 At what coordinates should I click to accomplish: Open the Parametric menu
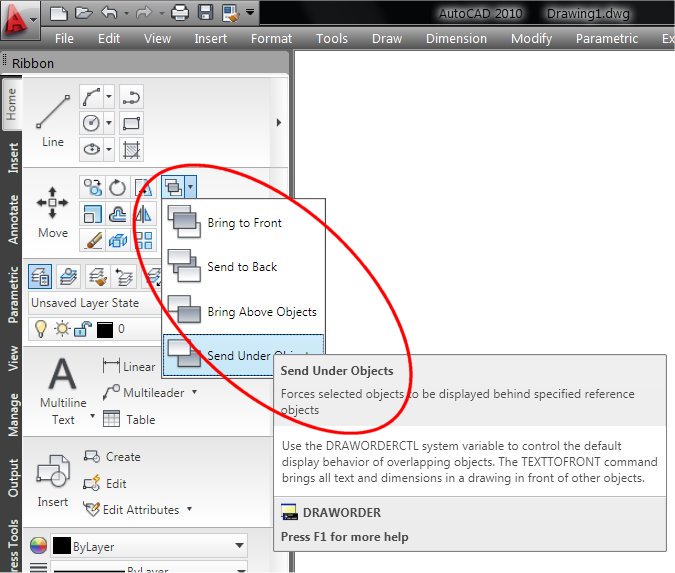tap(607, 39)
